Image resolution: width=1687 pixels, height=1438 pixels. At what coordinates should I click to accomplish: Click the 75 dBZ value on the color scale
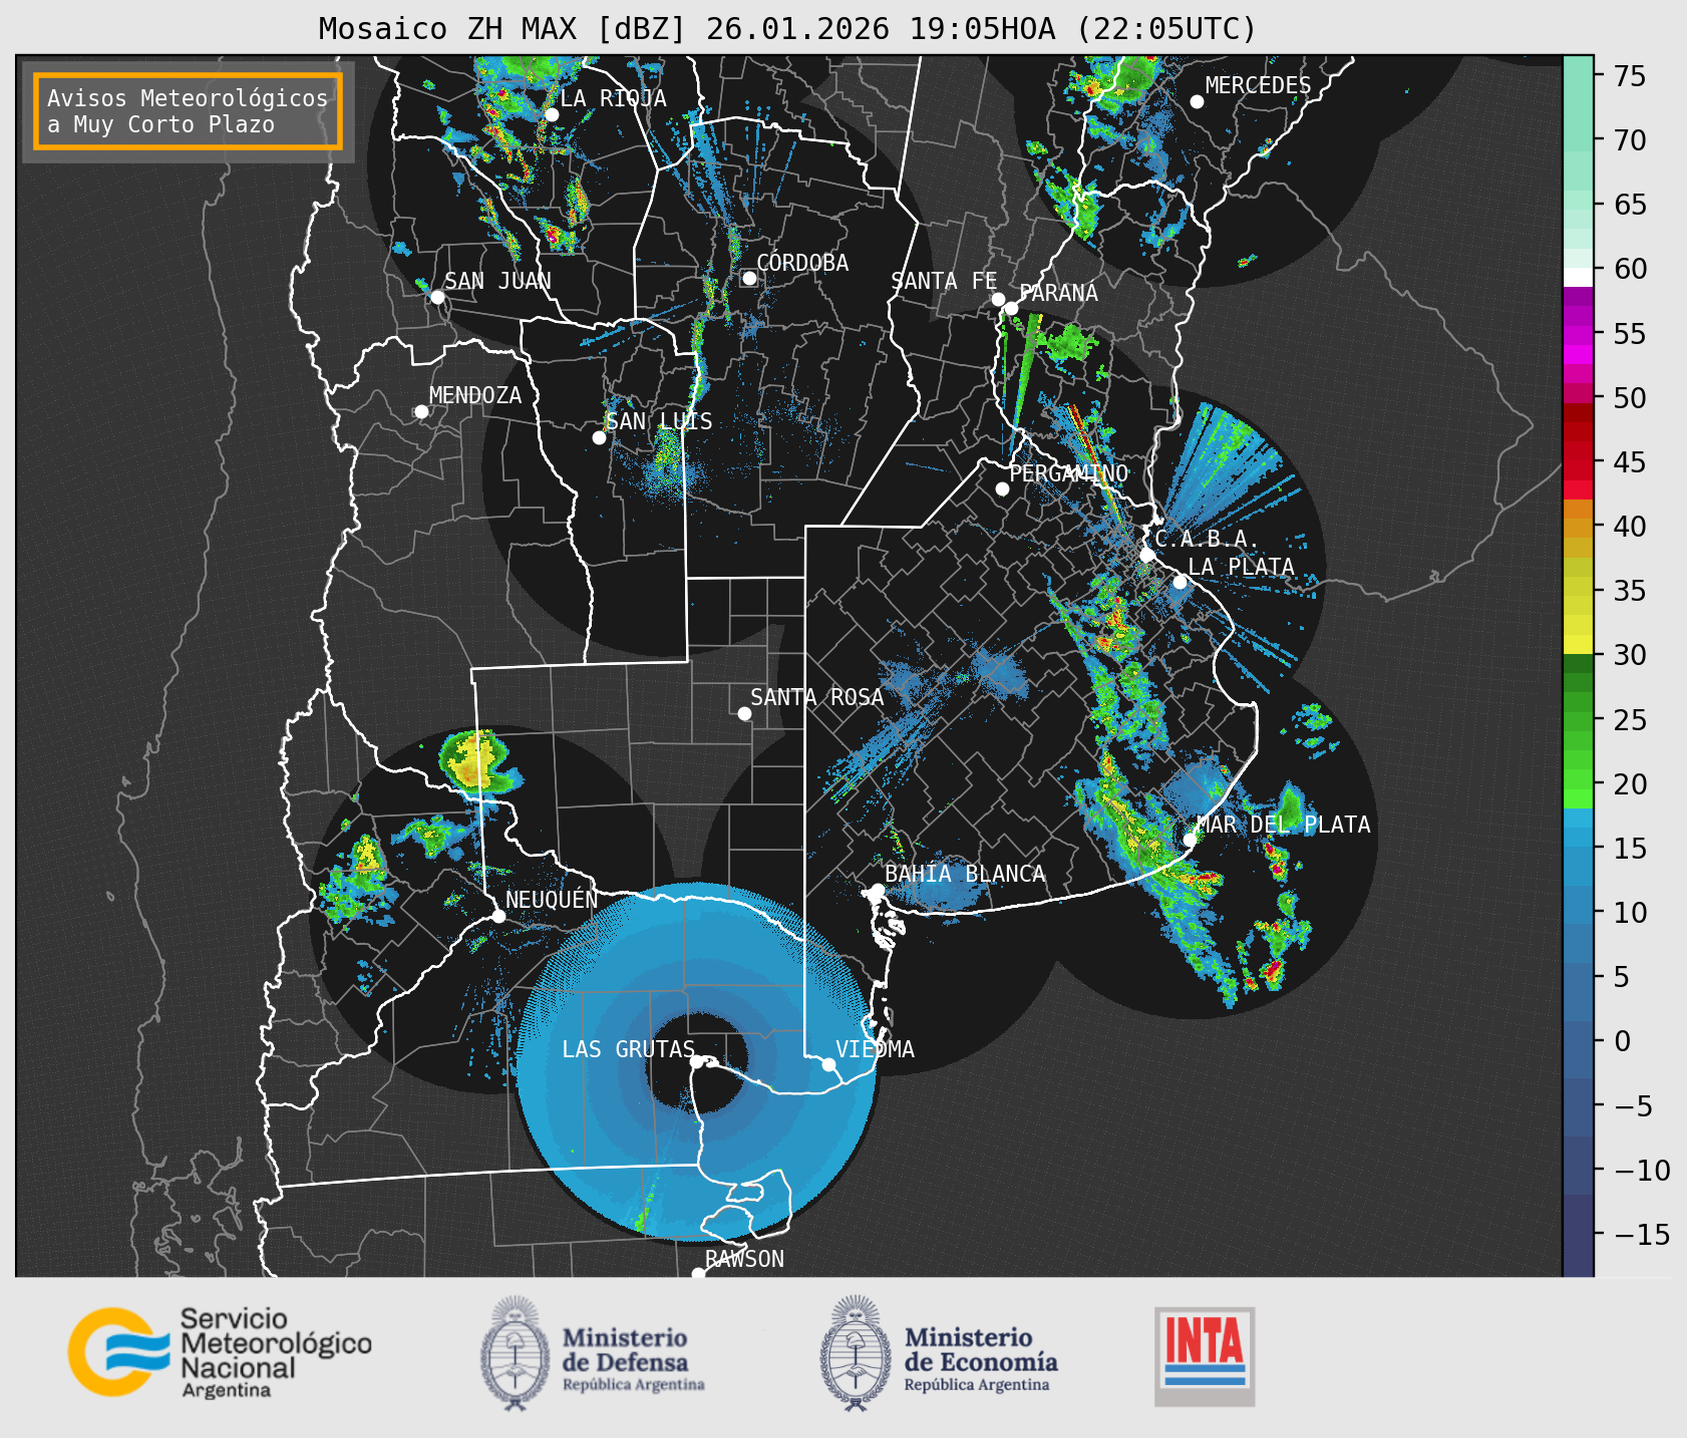tap(1629, 76)
